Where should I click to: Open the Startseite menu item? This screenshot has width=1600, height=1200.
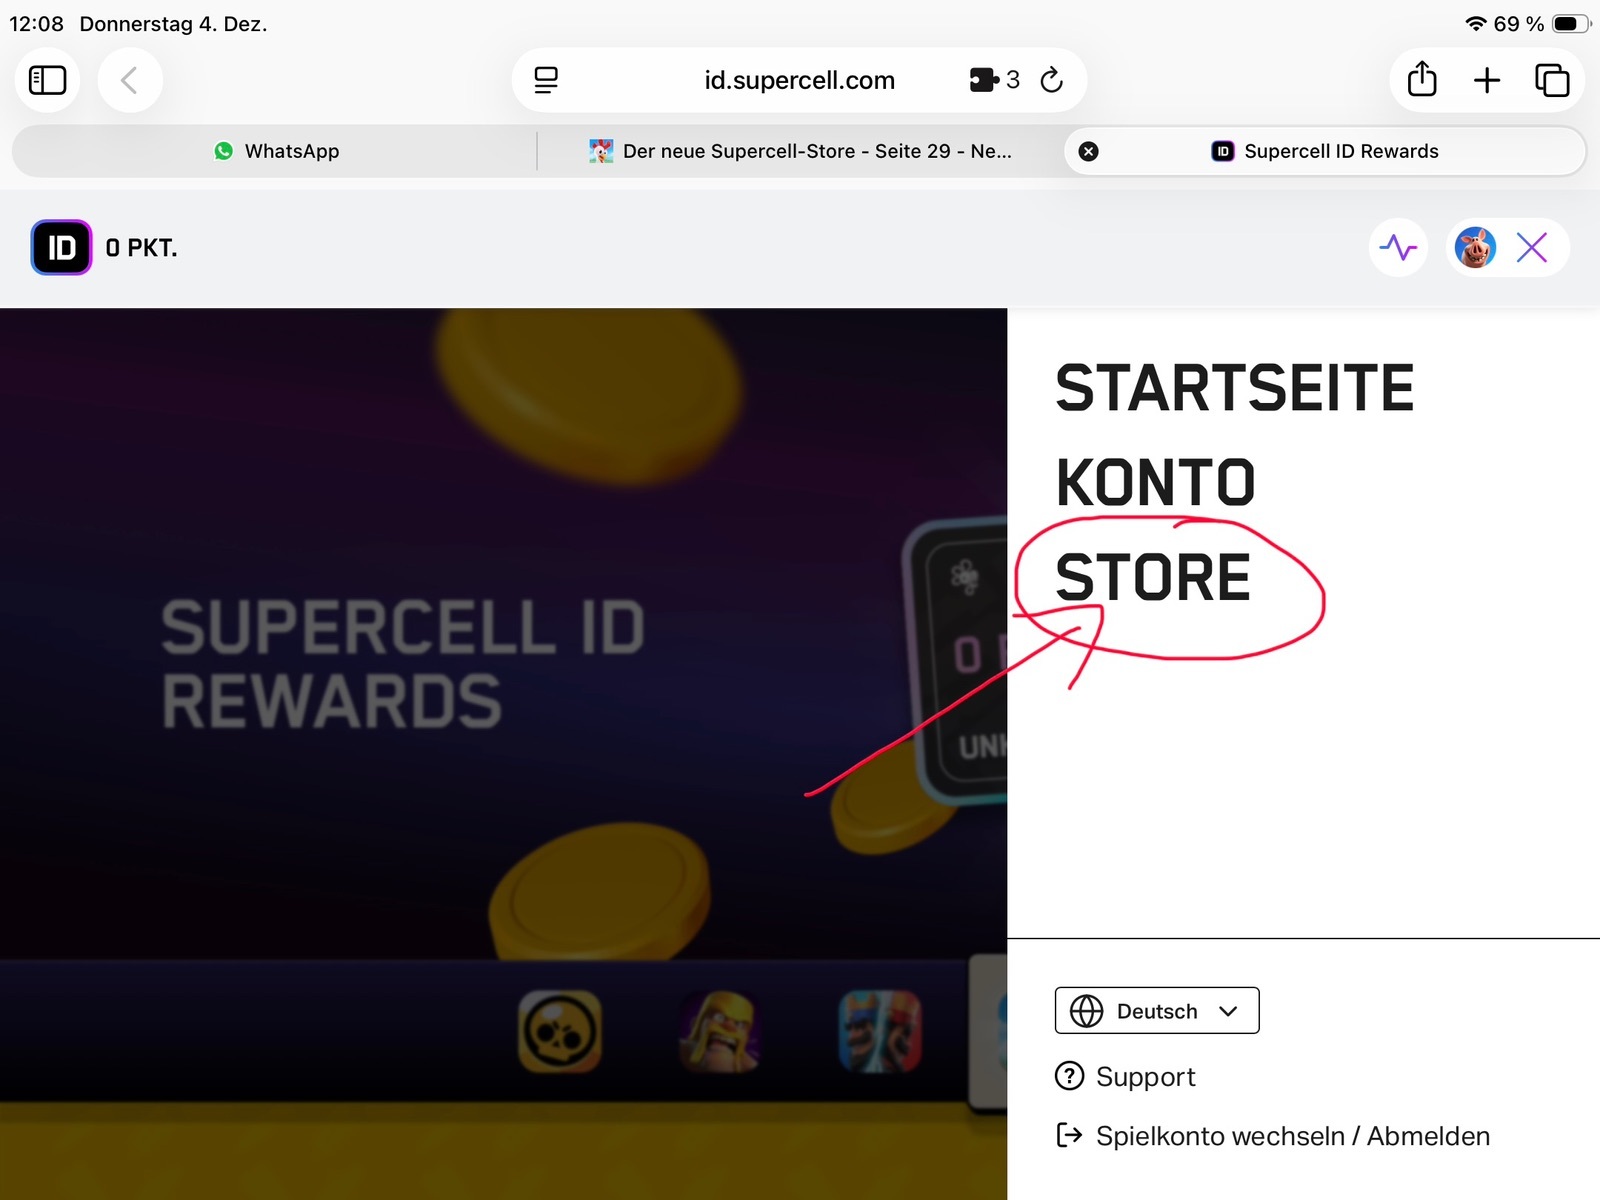click(1234, 388)
